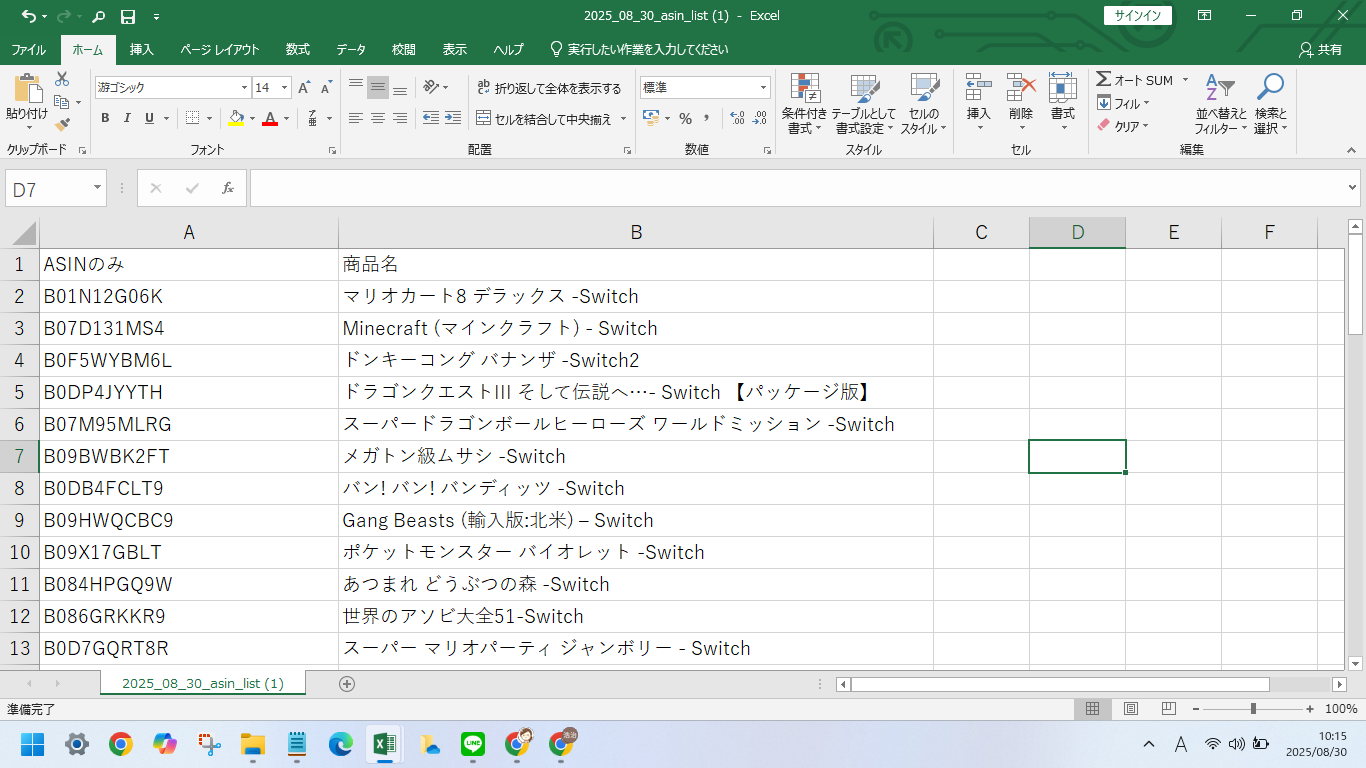The height and width of the screenshot is (768, 1366).
Task: Open 条件付き書式 conditional formatting
Action: click(805, 104)
